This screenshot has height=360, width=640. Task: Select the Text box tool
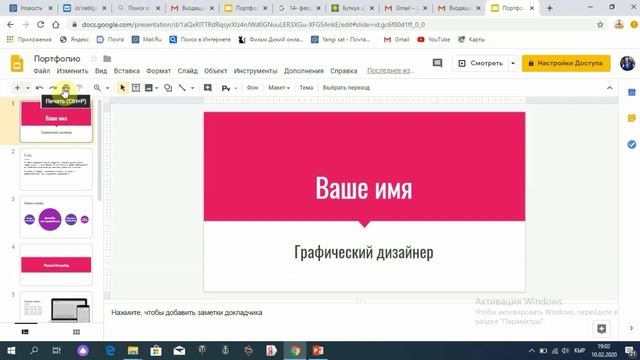point(136,88)
